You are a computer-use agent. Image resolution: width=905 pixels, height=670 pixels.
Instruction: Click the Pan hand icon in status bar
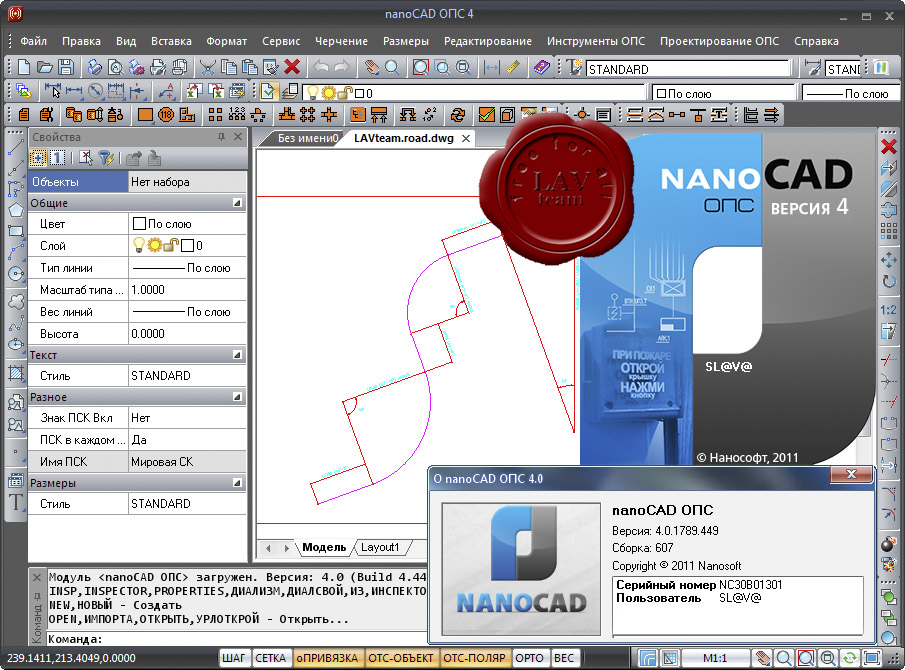[763, 658]
